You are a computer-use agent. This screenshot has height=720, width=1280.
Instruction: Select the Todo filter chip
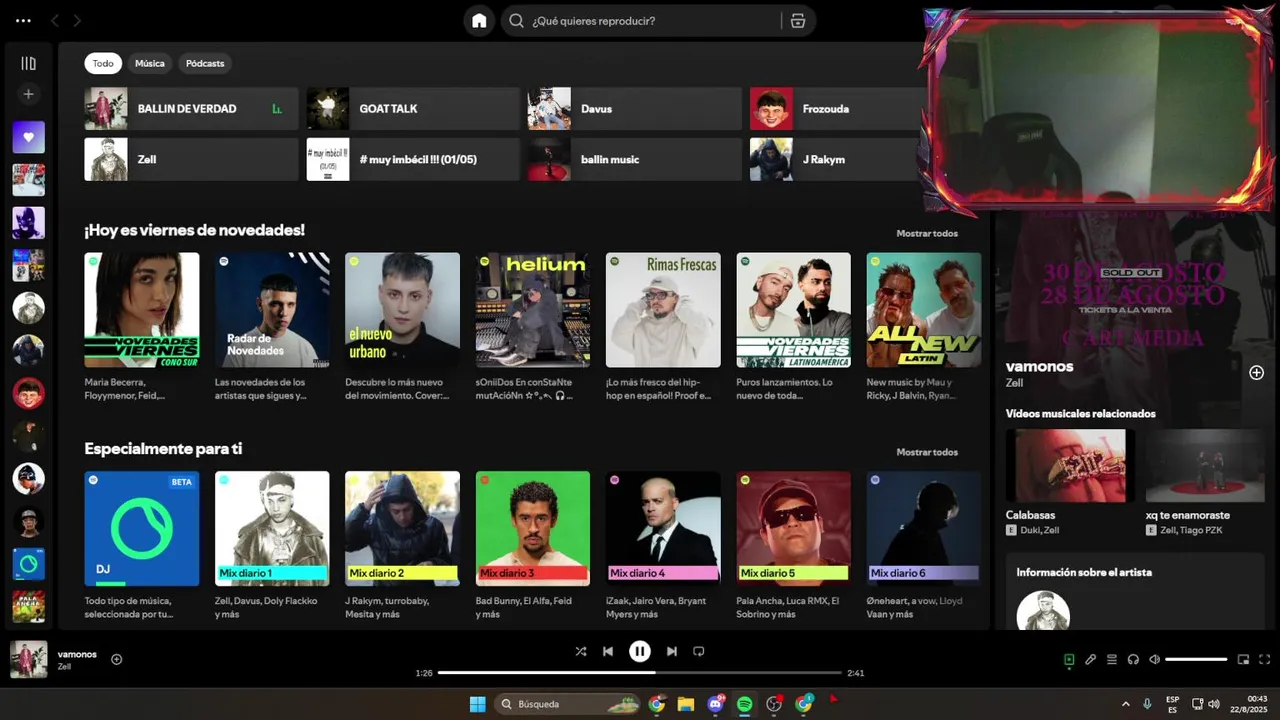tap(103, 63)
